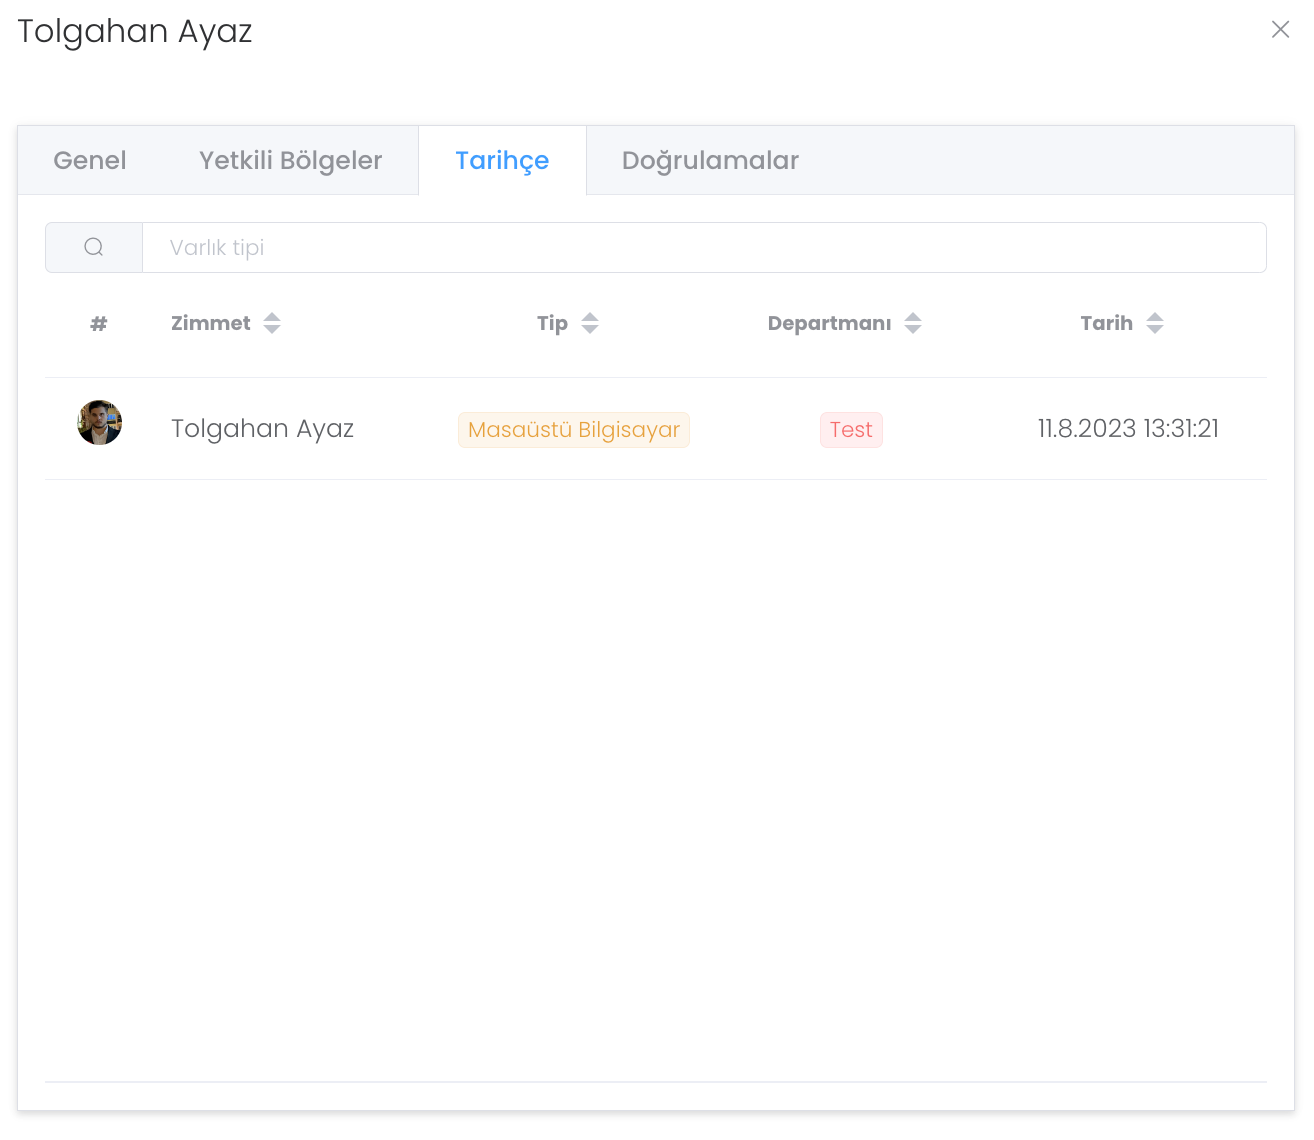The height and width of the screenshot is (1140, 1314).
Task: Click the Tip column header label
Action: click(x=552, y=323)
